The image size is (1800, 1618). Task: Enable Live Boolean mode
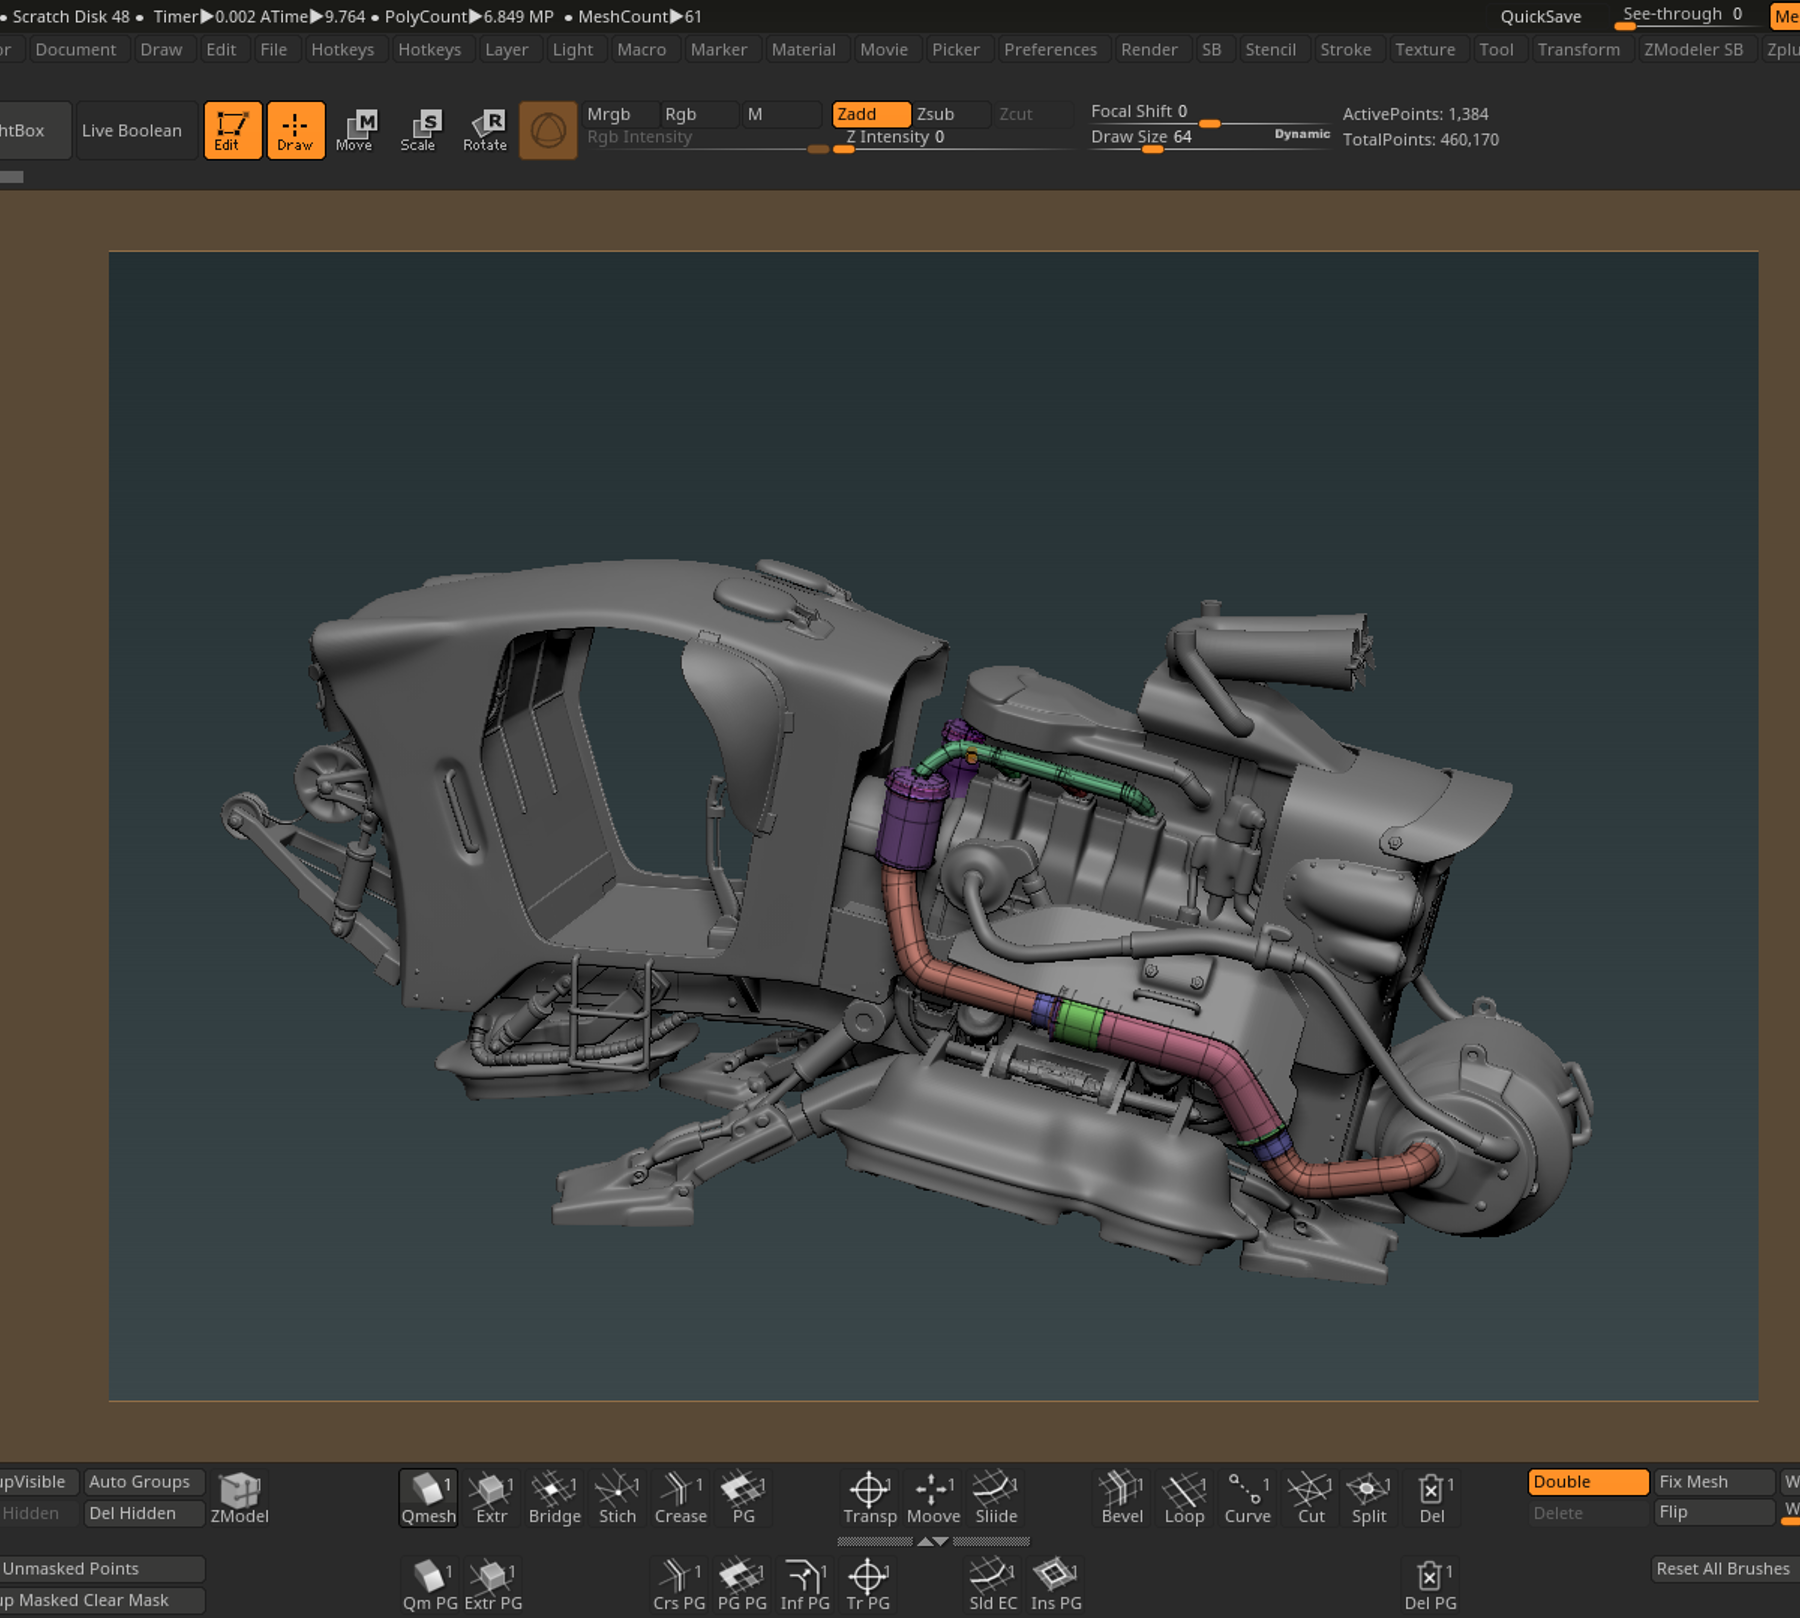(x=134, y=130)
